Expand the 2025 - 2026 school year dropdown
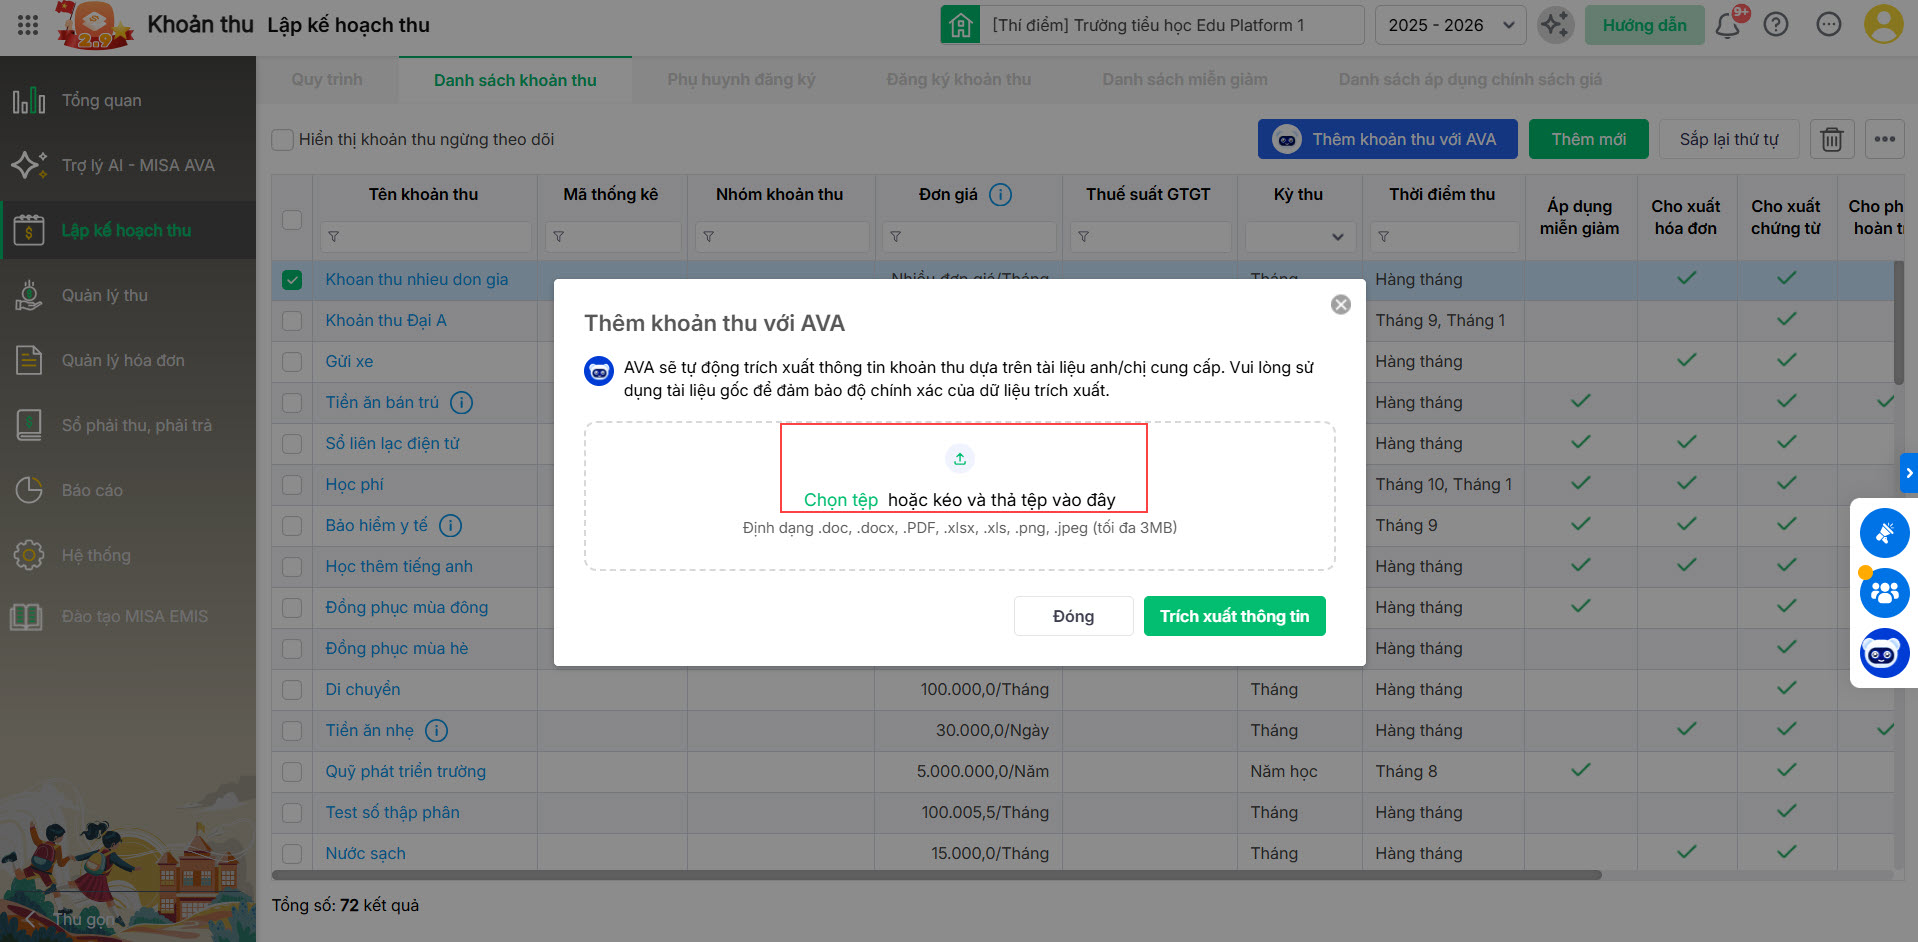This screenshot has height=942, width=1918. click(x=1450, y=25)
